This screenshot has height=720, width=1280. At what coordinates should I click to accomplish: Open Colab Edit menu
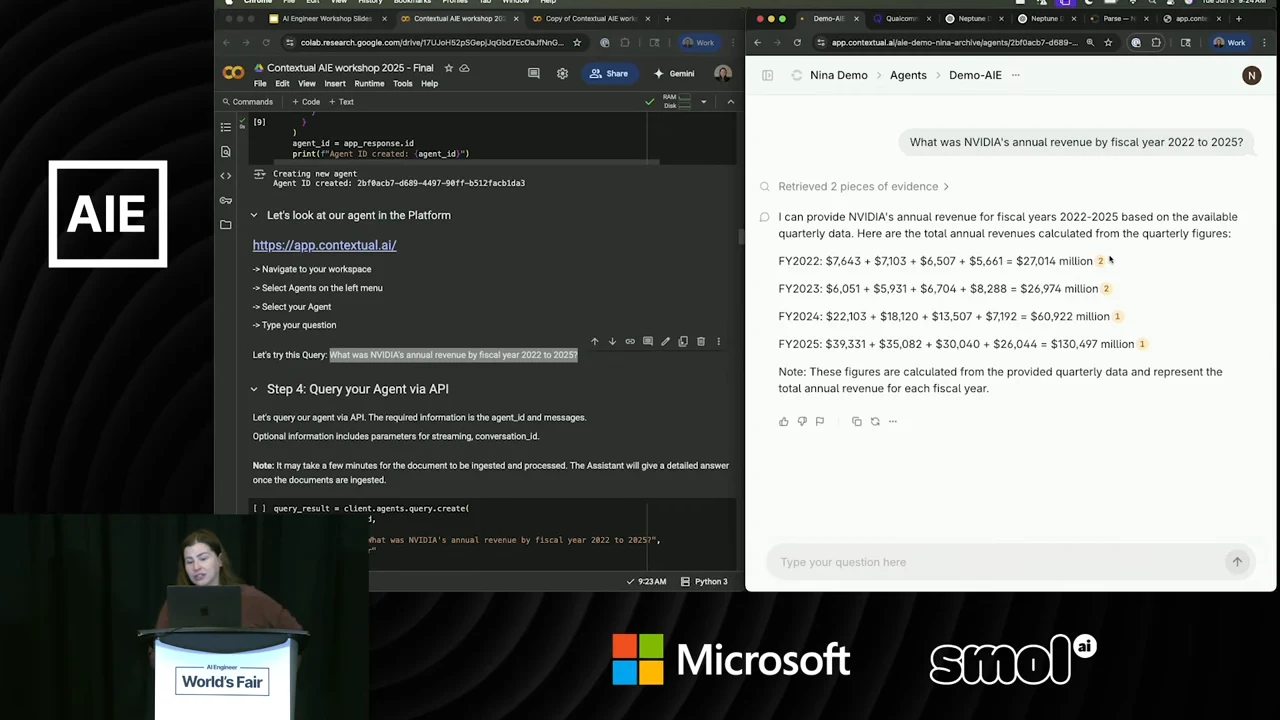[282, 84]
